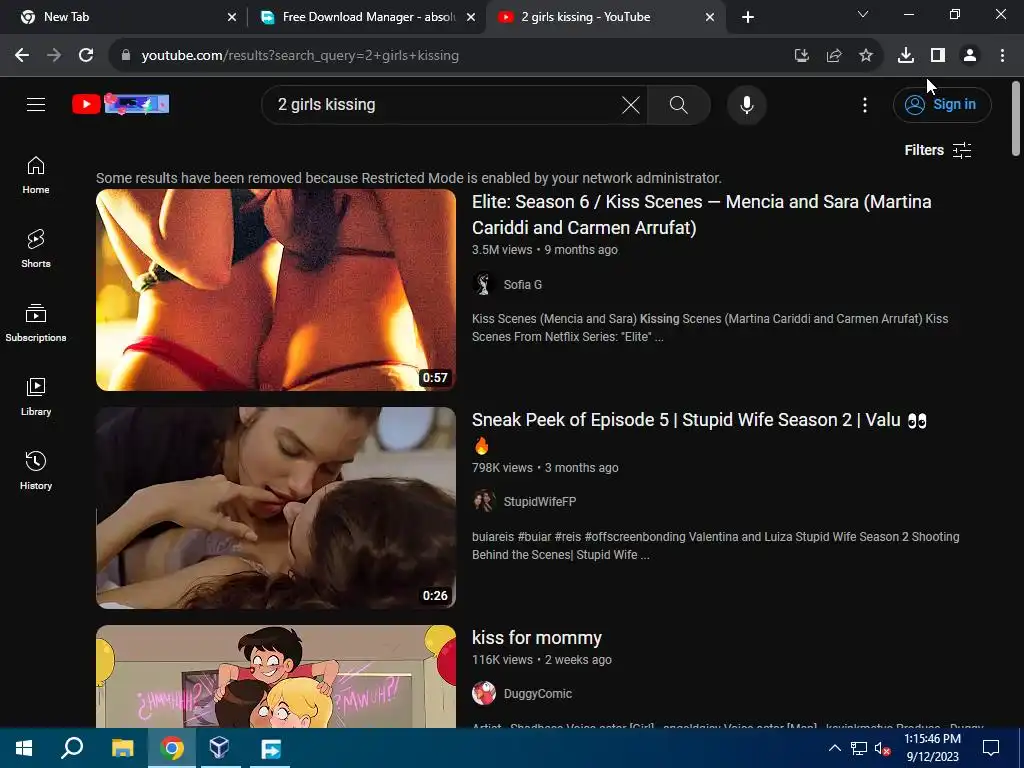Clear the search query with X

631,104
